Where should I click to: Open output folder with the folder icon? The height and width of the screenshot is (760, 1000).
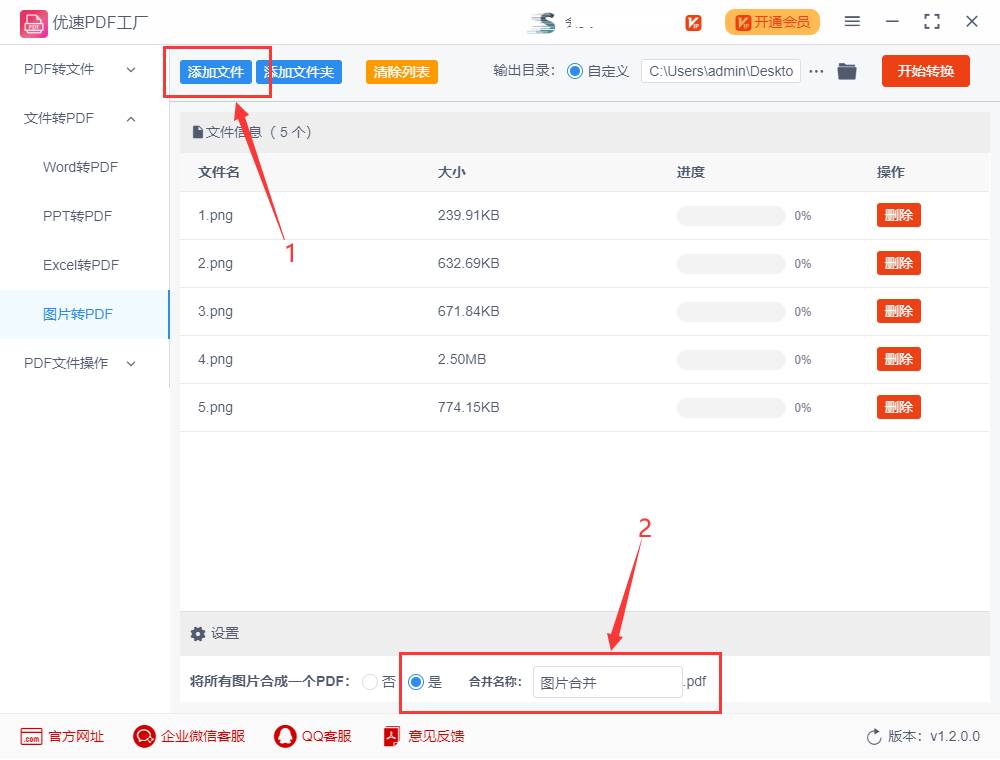coord(847,71)
